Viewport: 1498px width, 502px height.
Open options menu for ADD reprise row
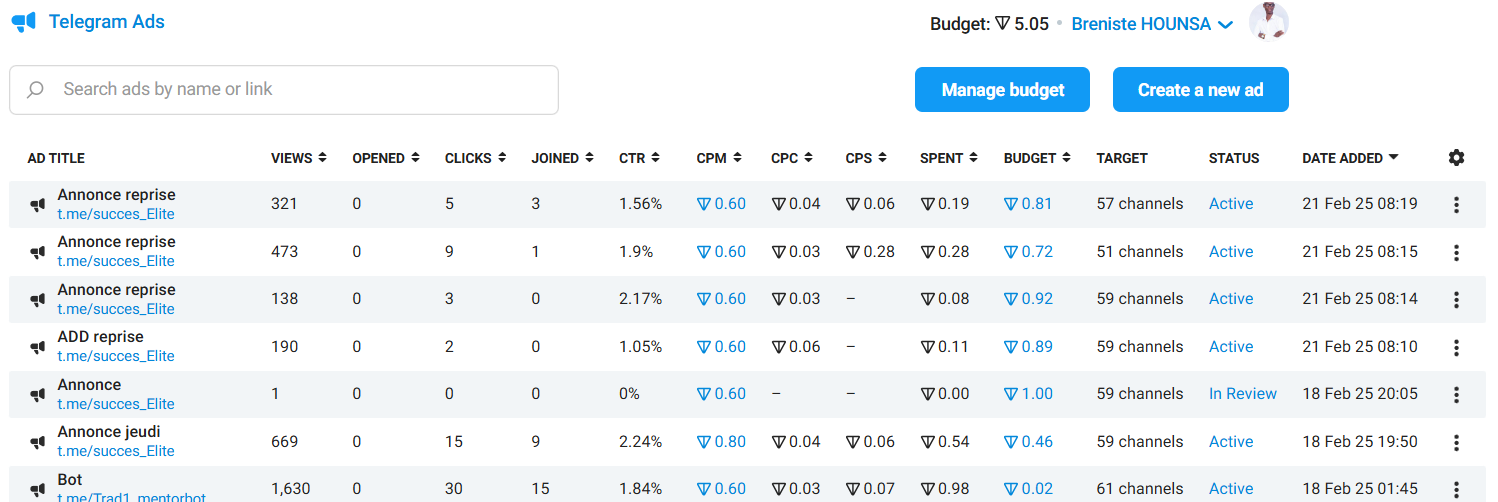1456,347
